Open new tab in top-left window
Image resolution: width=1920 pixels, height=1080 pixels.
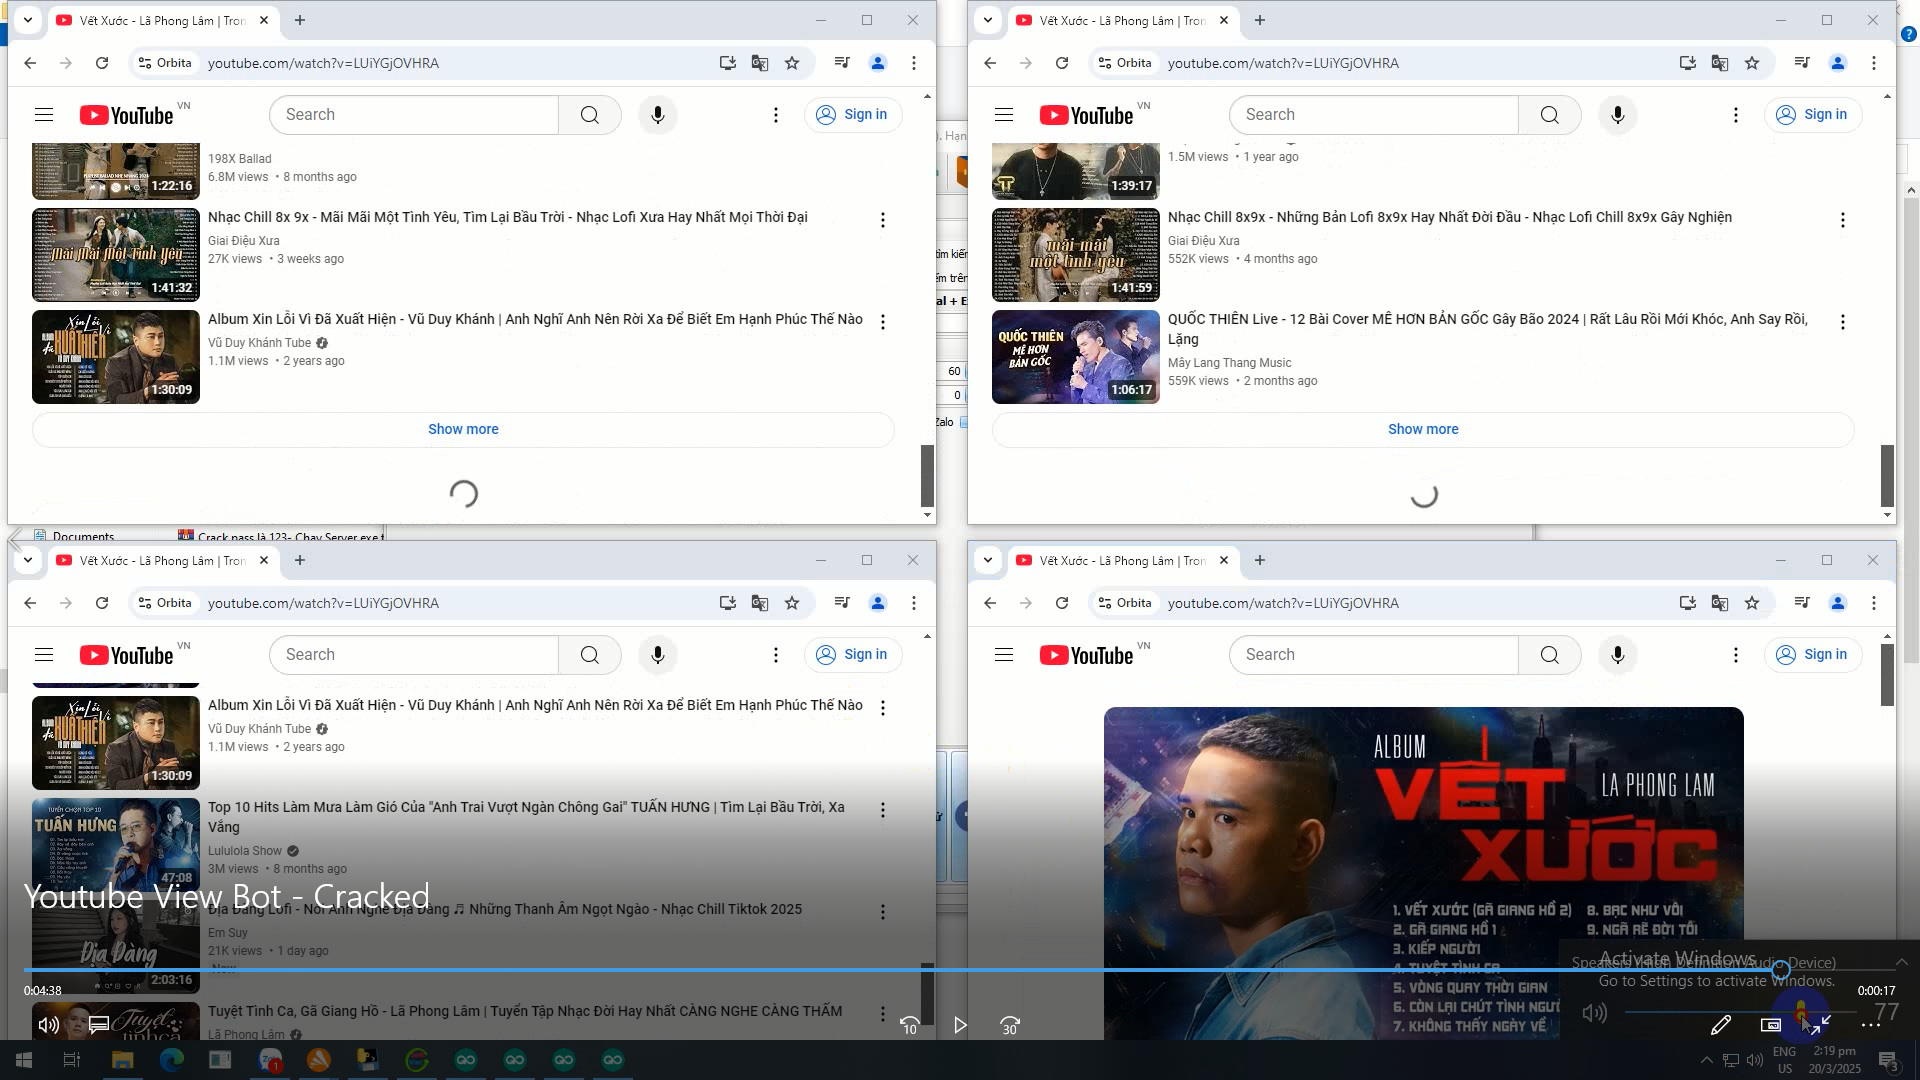[x=300, y=20]
